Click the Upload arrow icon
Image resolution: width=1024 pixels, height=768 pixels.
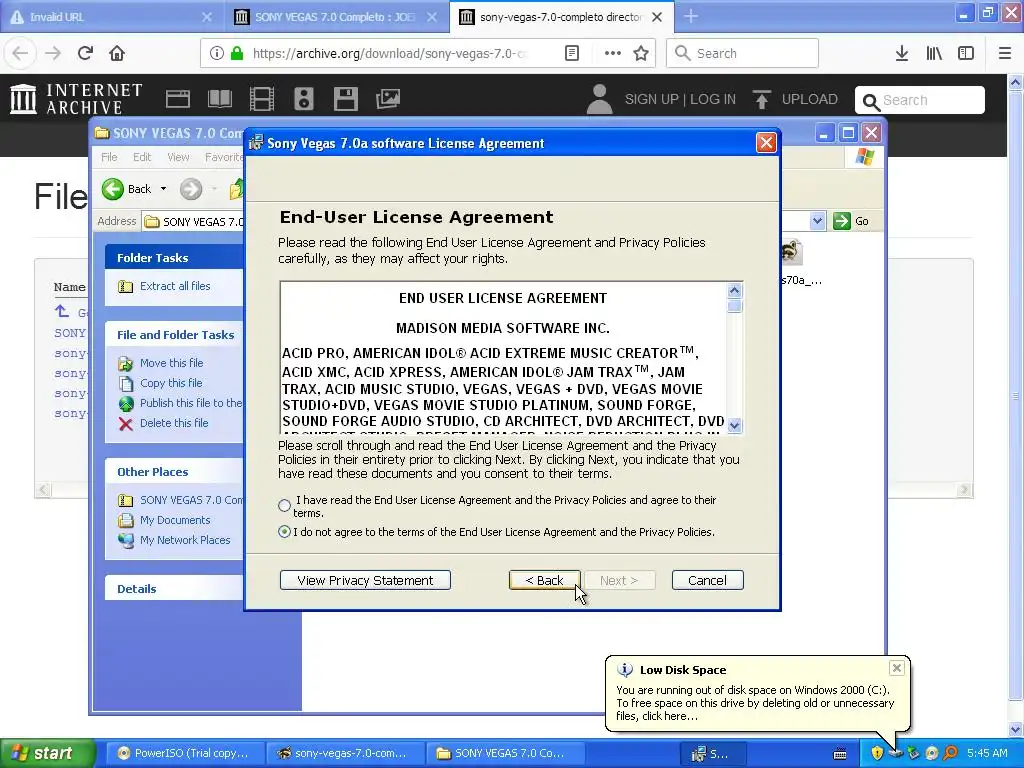pyautogui.click(x=761, y=99)
